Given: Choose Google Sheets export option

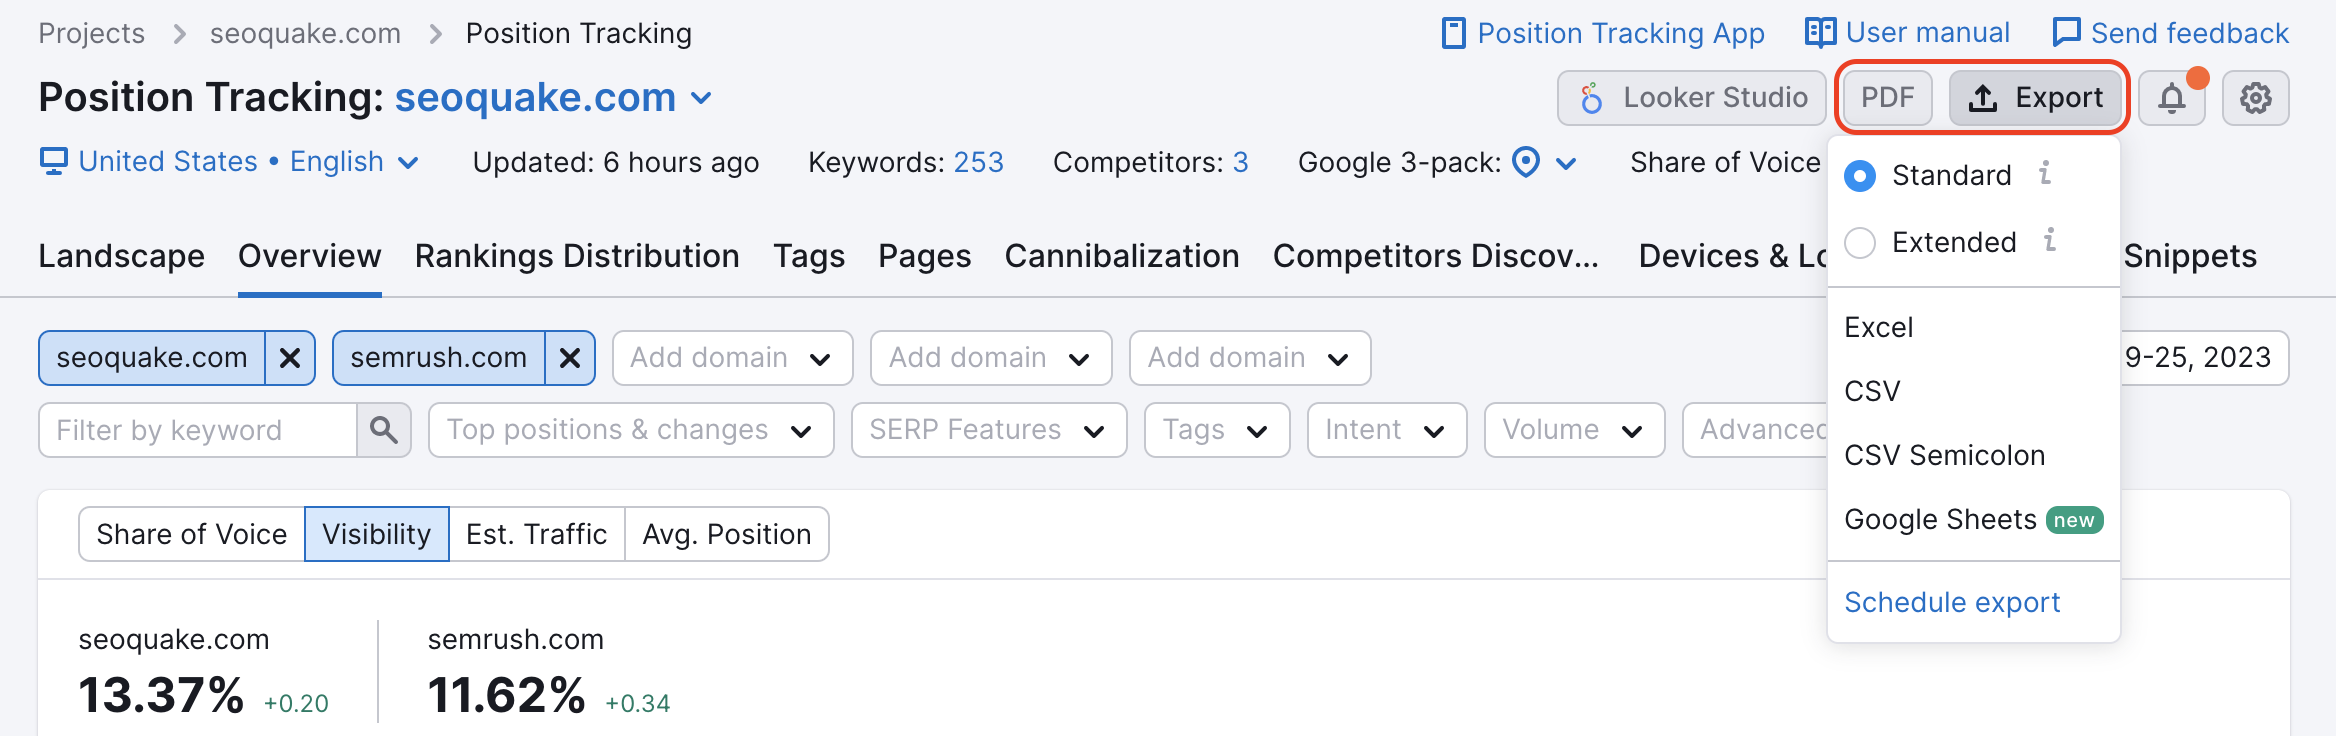Looking at the screenshot, I should point(1973,520).
